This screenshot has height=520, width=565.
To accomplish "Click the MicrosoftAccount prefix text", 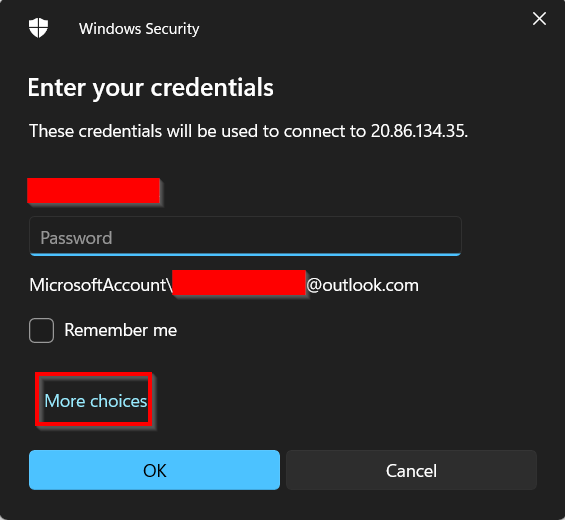I will tap(98, 285).
